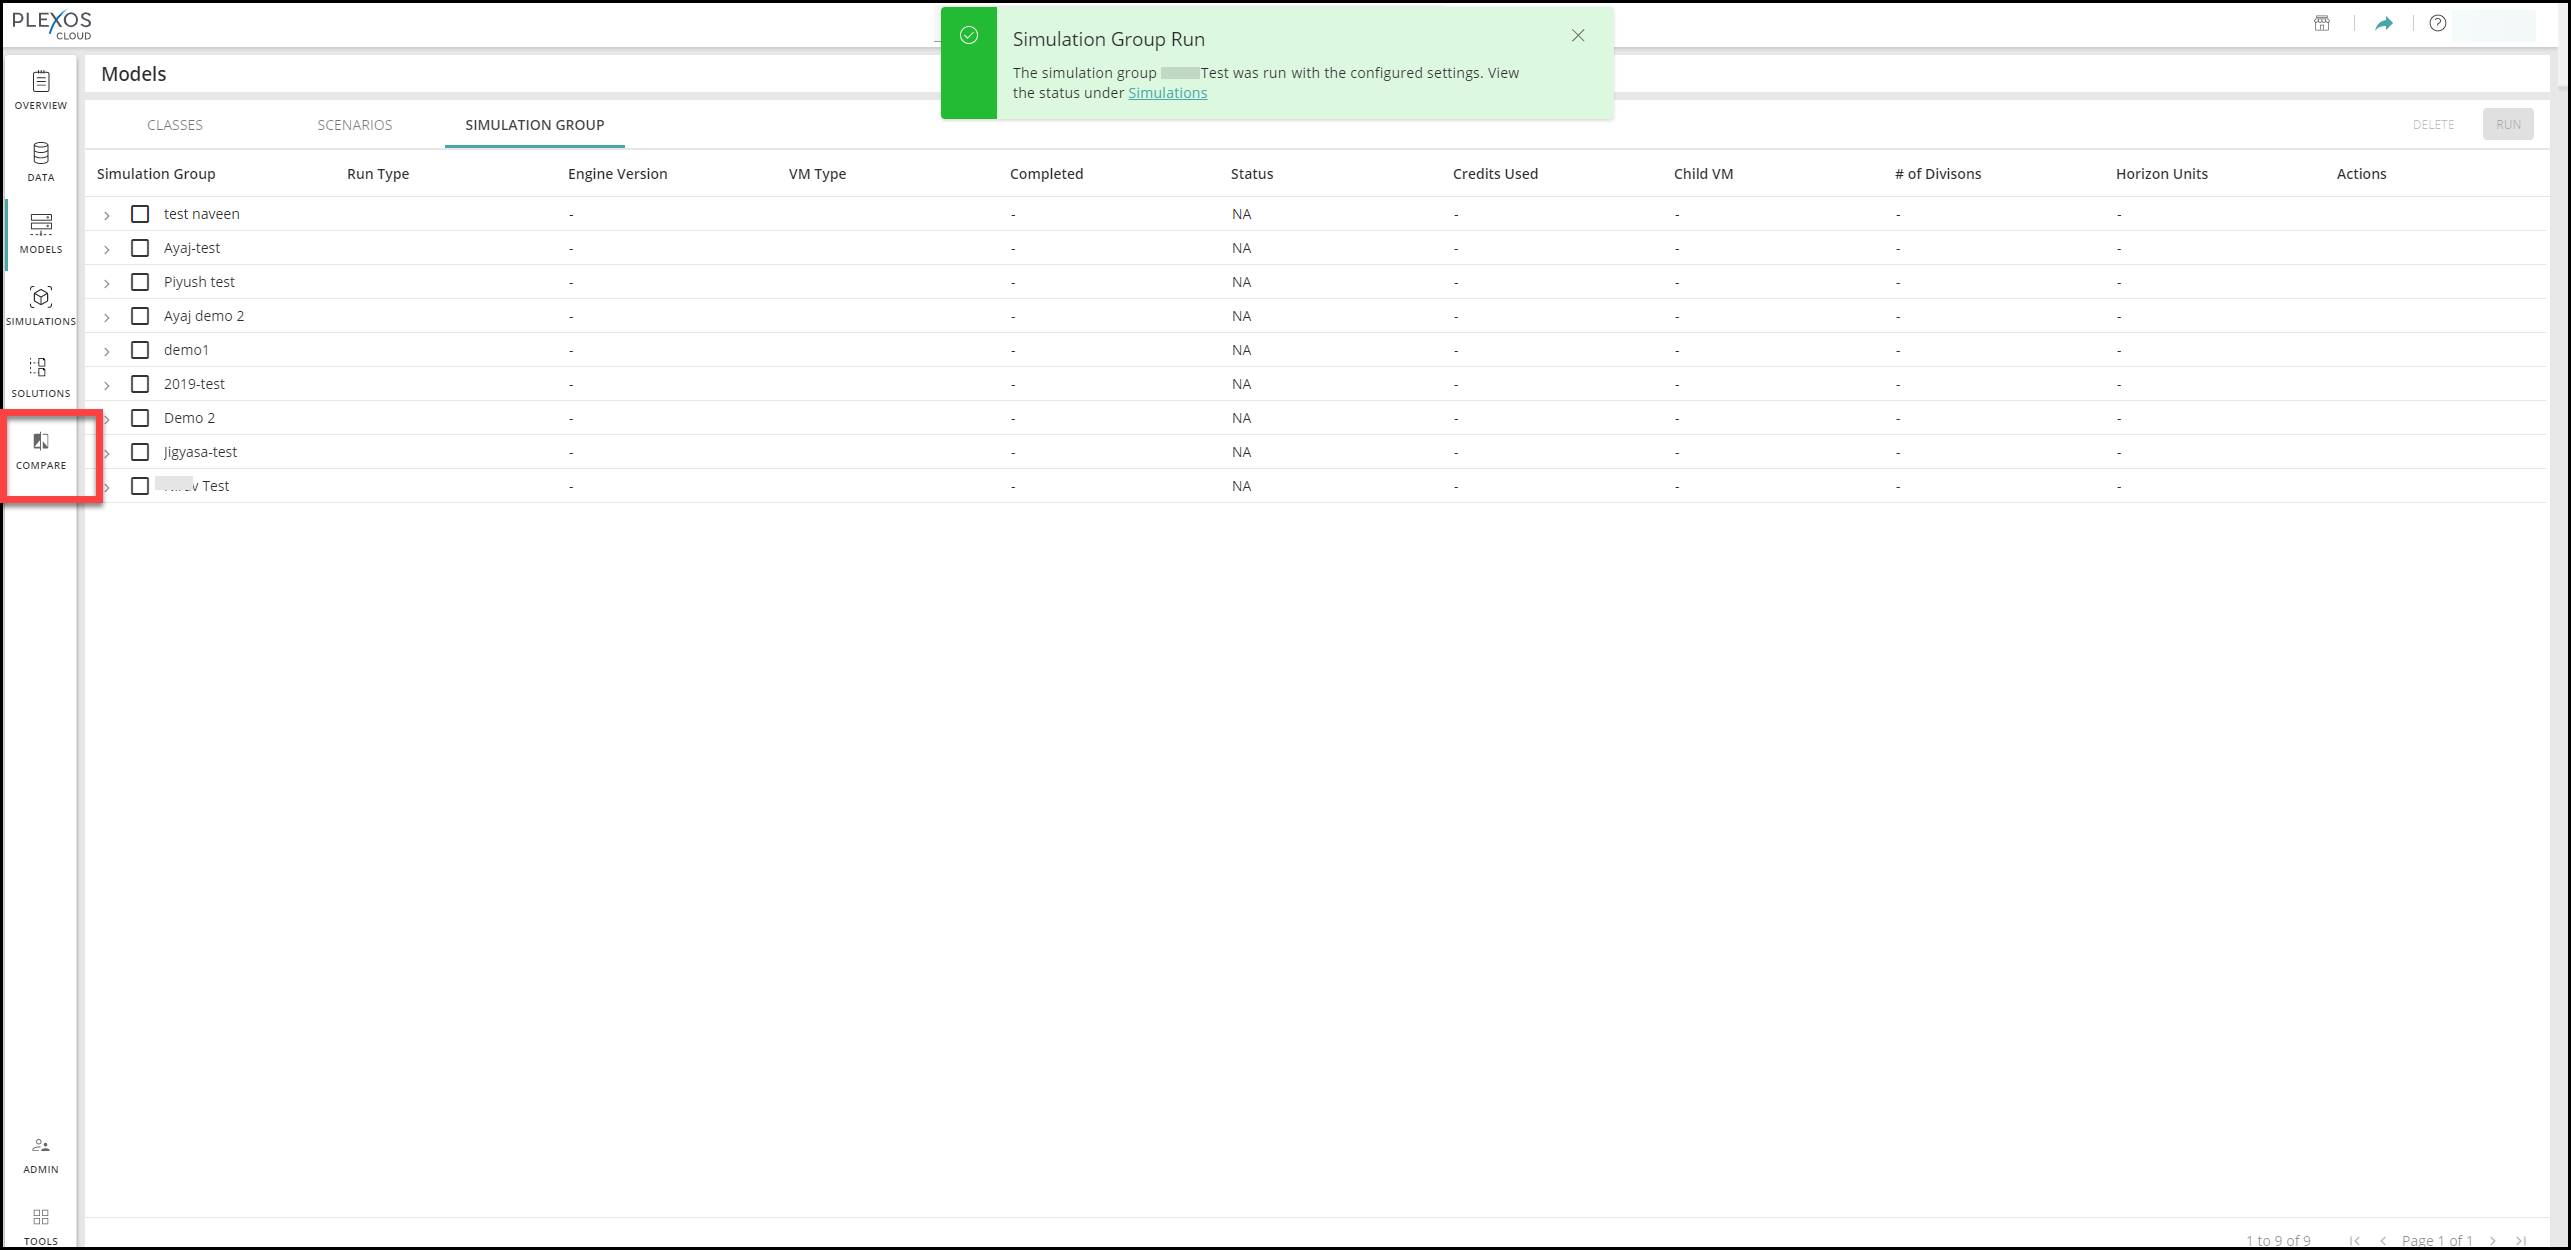Sort by Status column header
Viewport: 2571px width, 1250px height.
[x=1252, y=174]
